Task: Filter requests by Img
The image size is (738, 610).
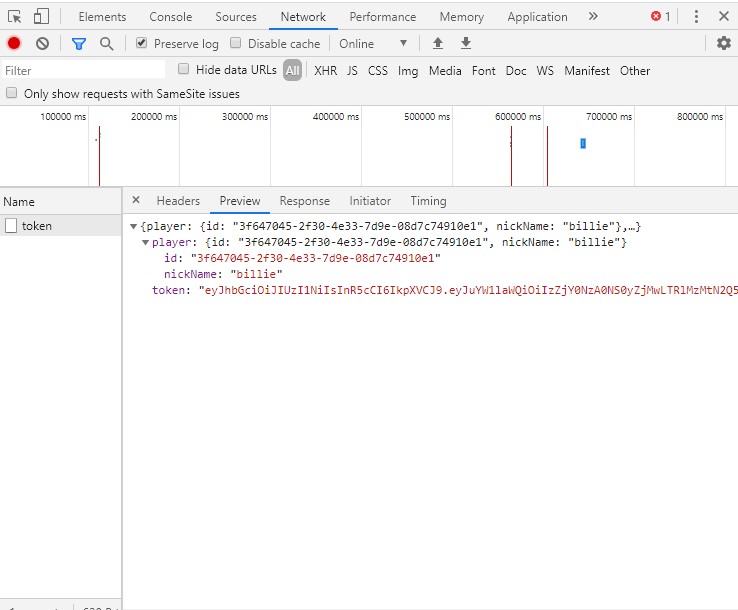Action: tap(408, 71)
